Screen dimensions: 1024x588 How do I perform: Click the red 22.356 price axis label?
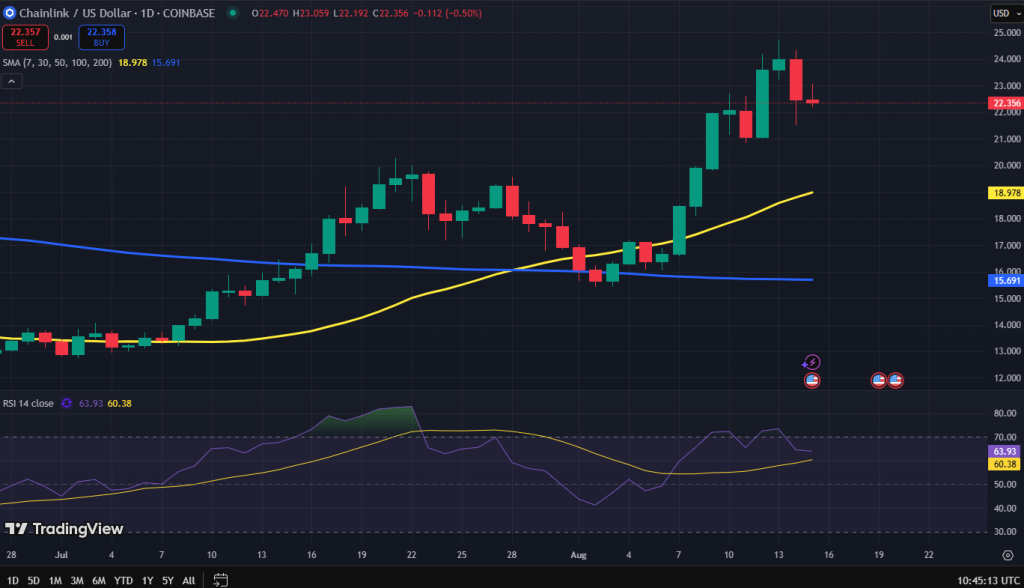(1006, 103)
